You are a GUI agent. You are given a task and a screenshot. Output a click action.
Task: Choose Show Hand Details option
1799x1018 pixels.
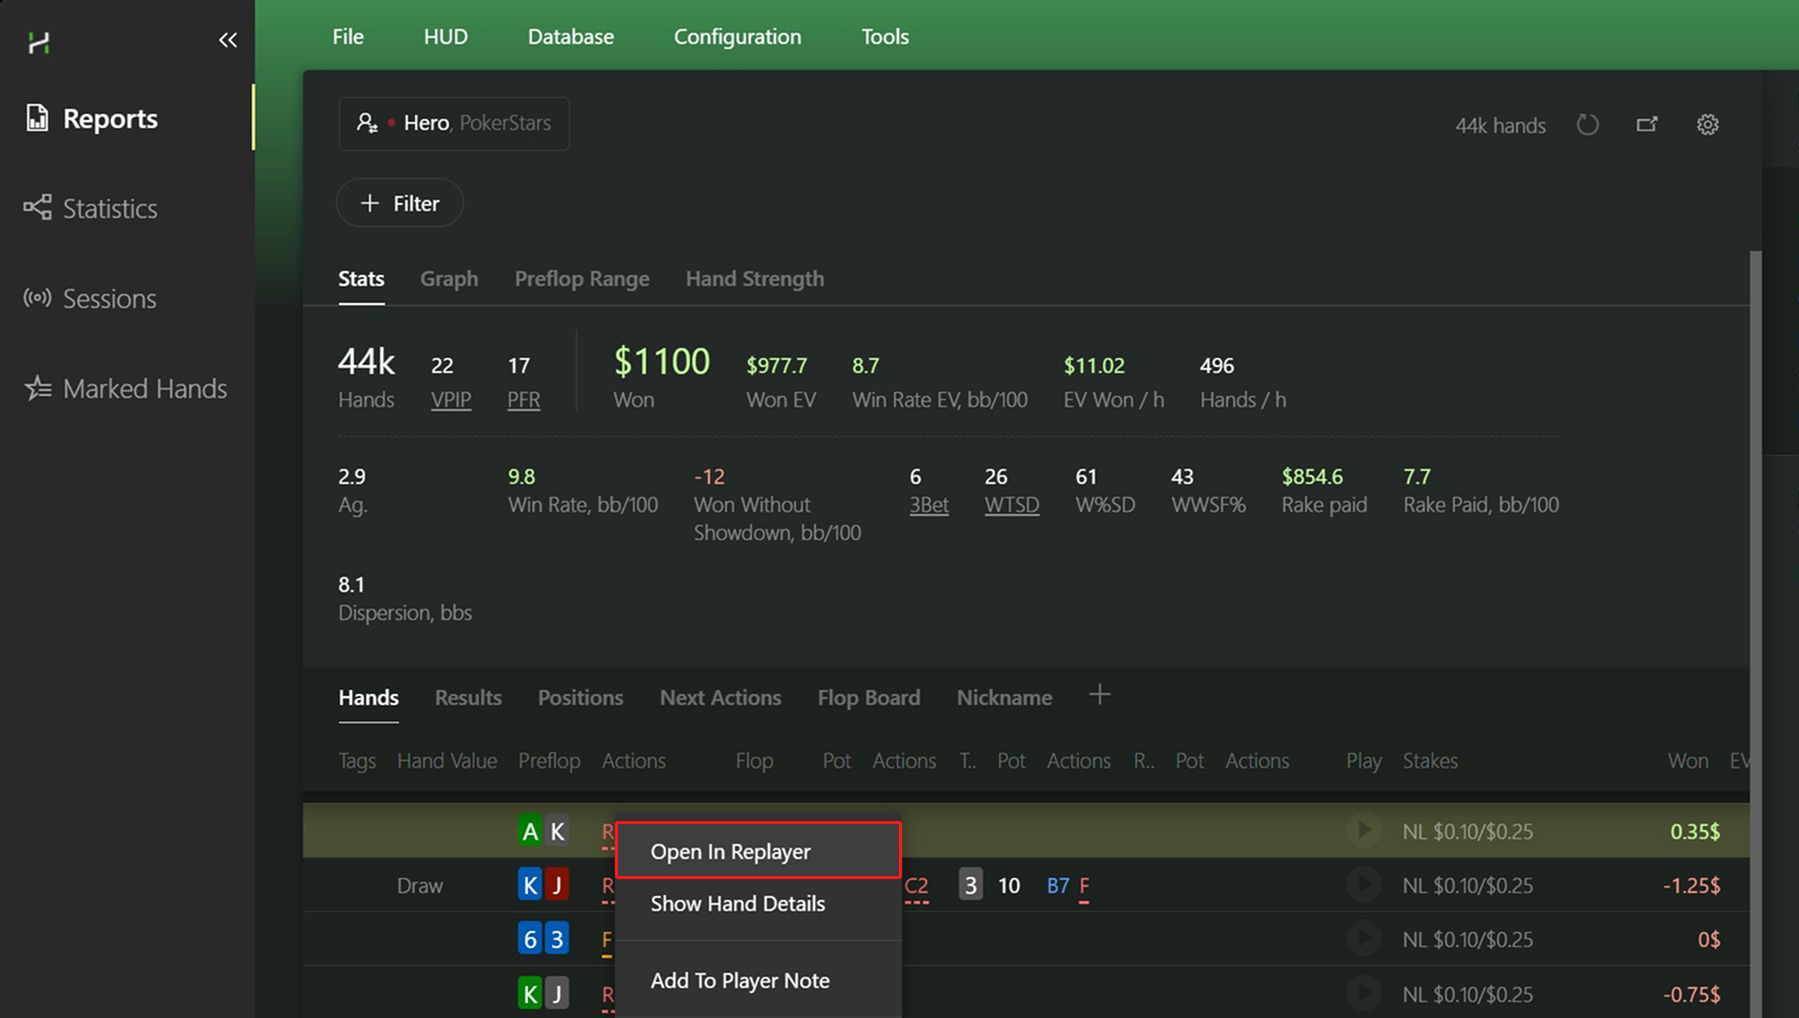pos(737,903)
